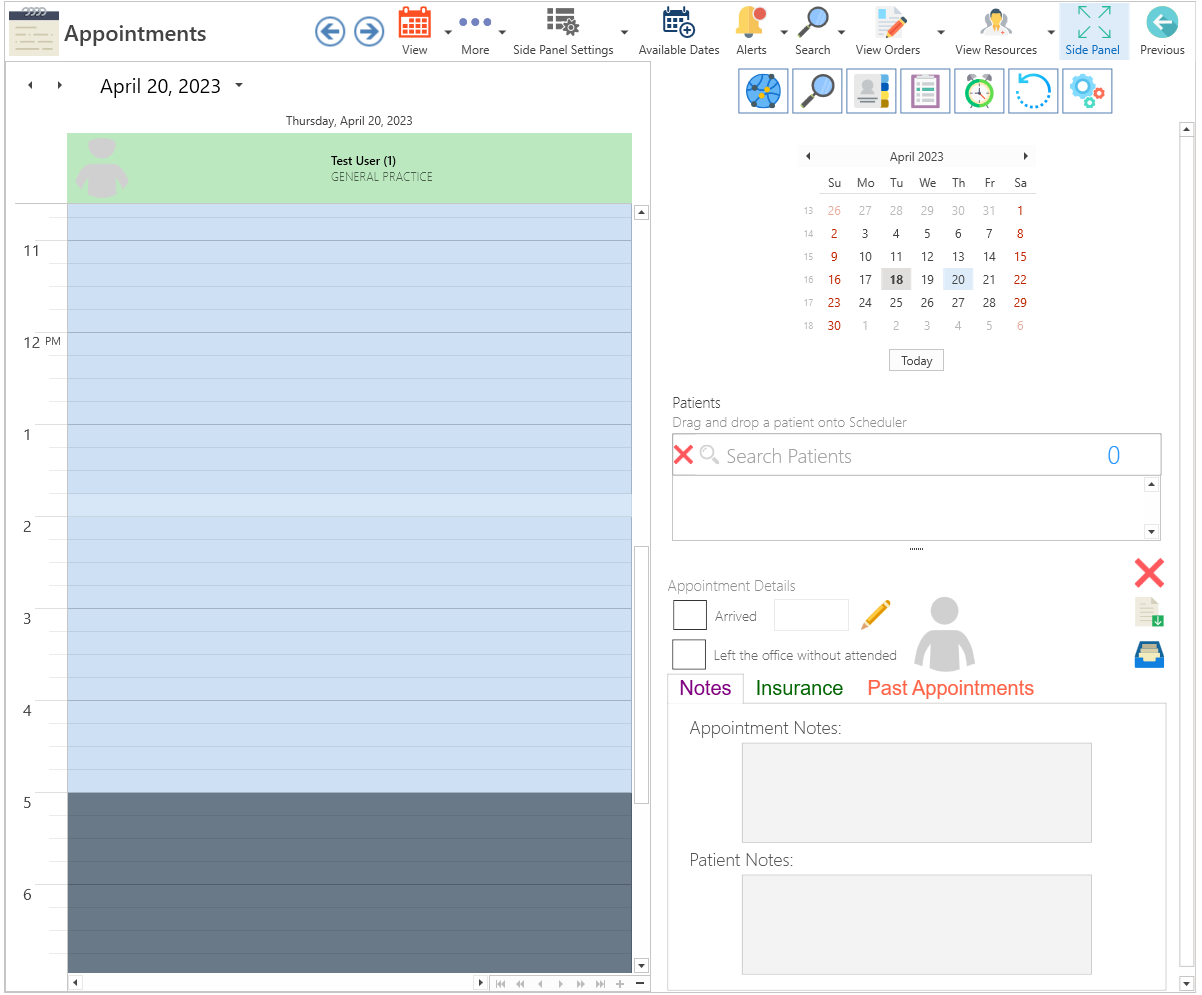
Task: Open the April 20, 2023 date dropdown
Action: click(239, 86)
